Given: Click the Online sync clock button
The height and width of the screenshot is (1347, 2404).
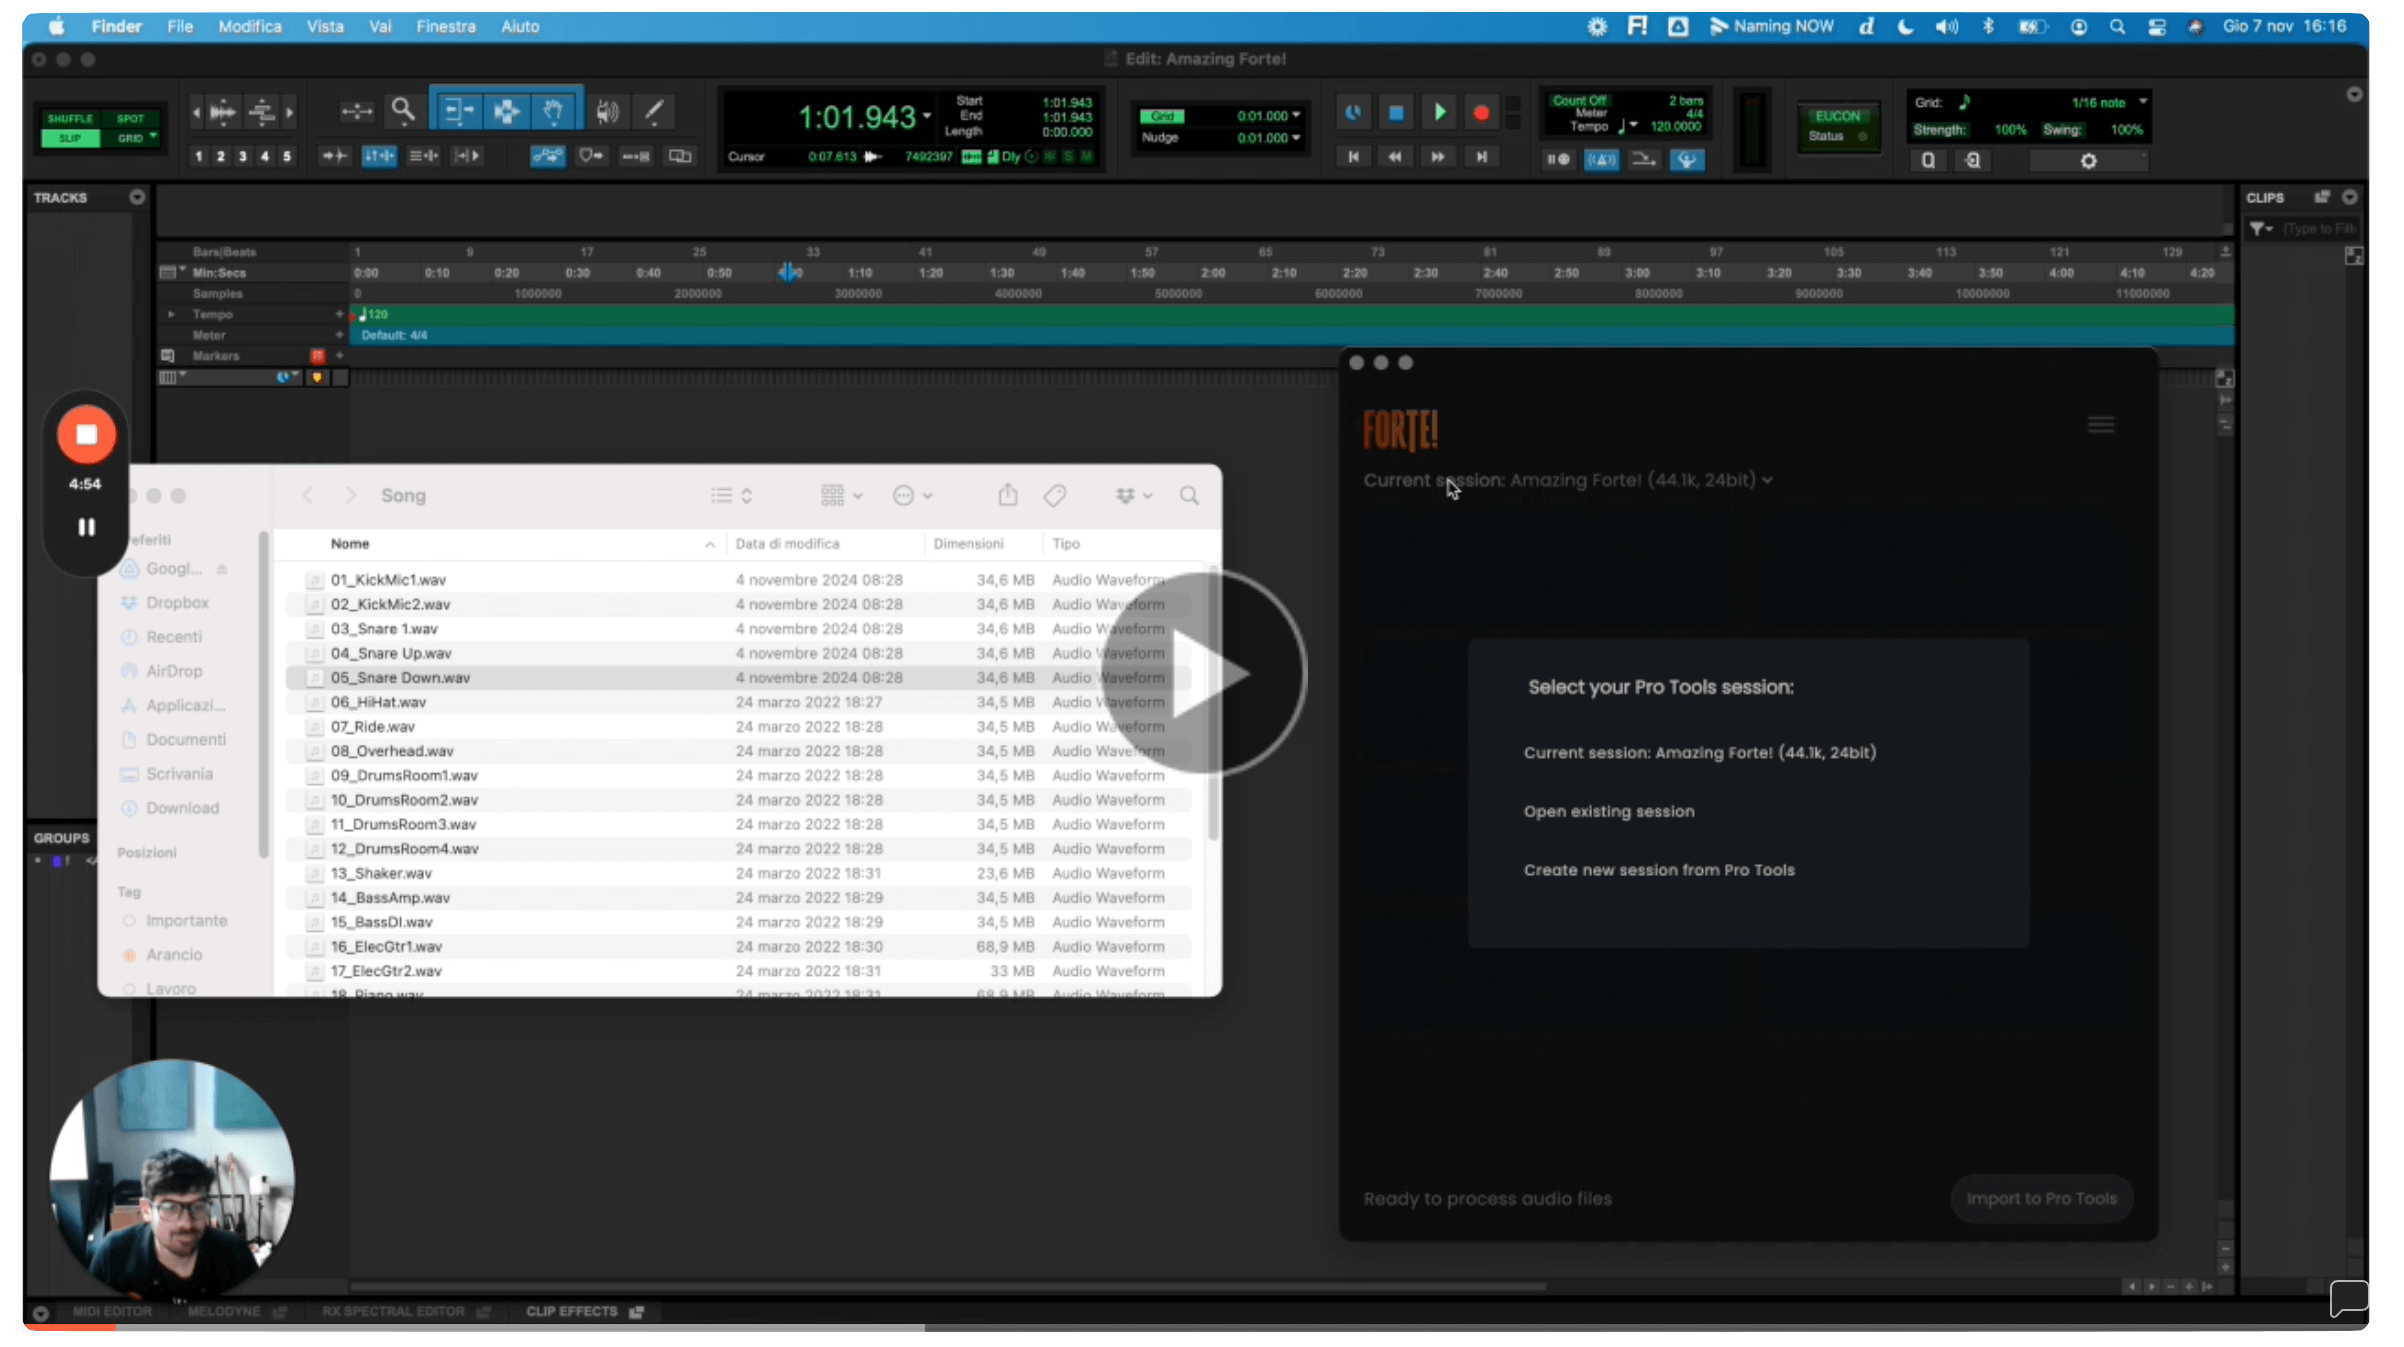Looking at the screenshot, I should 1353,112.
